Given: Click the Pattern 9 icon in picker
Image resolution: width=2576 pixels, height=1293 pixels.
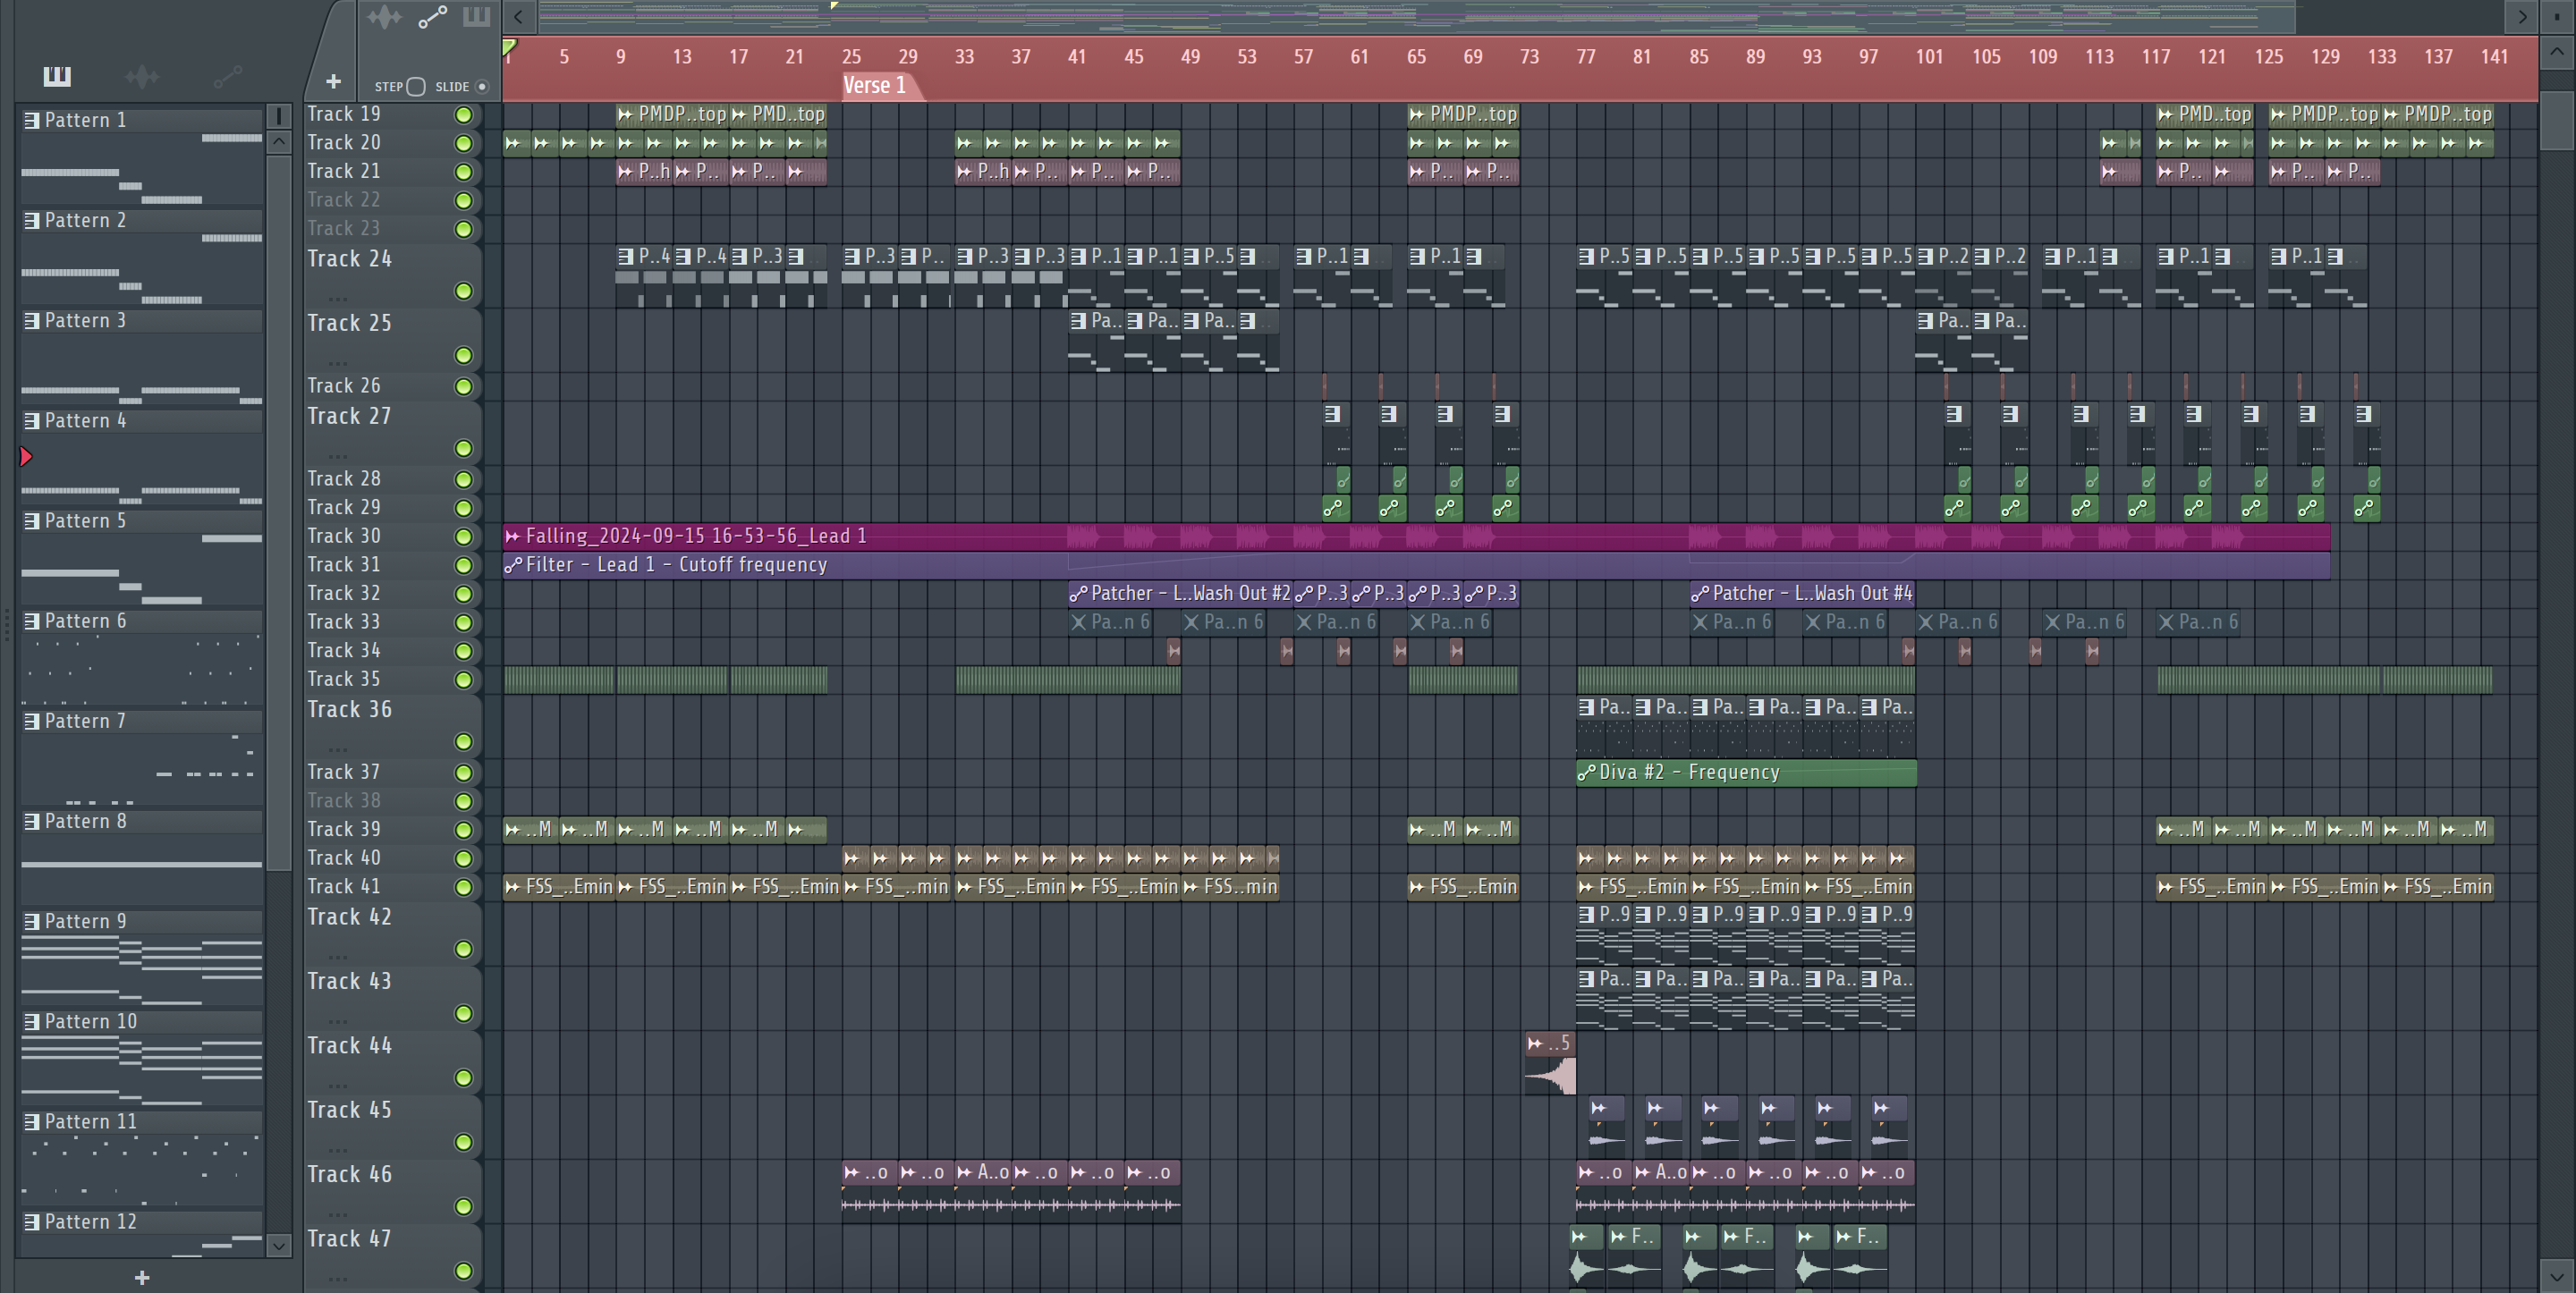Looking at the screenshot, I should point(32,921).
